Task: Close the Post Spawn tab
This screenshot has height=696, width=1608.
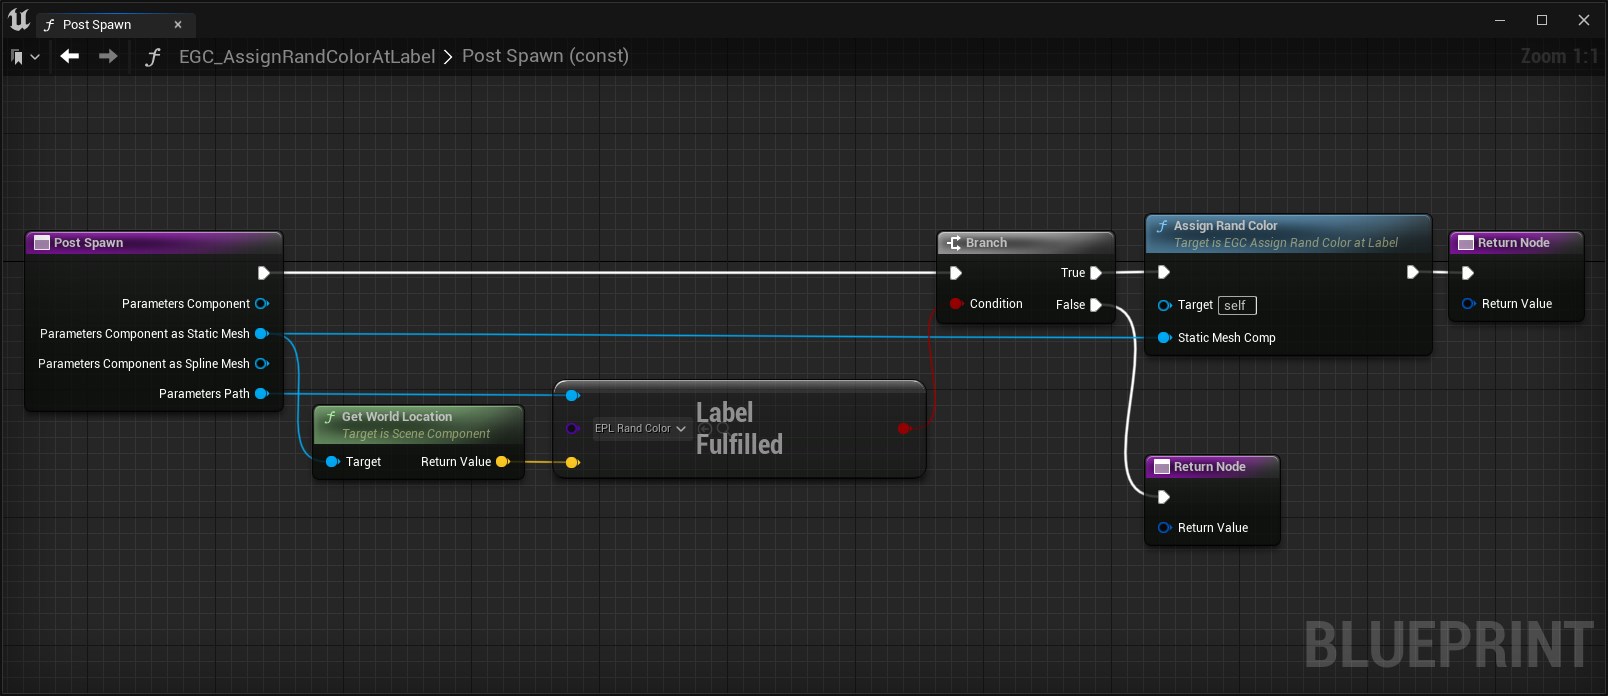Action: [178, 25]
